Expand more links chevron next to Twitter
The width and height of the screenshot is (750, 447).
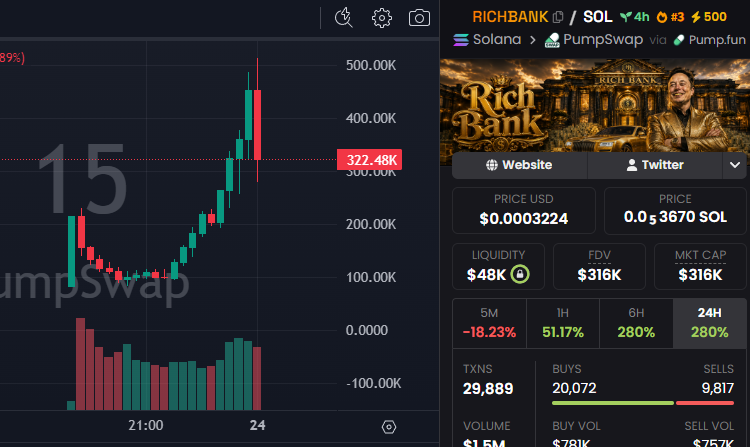(735, 165)
